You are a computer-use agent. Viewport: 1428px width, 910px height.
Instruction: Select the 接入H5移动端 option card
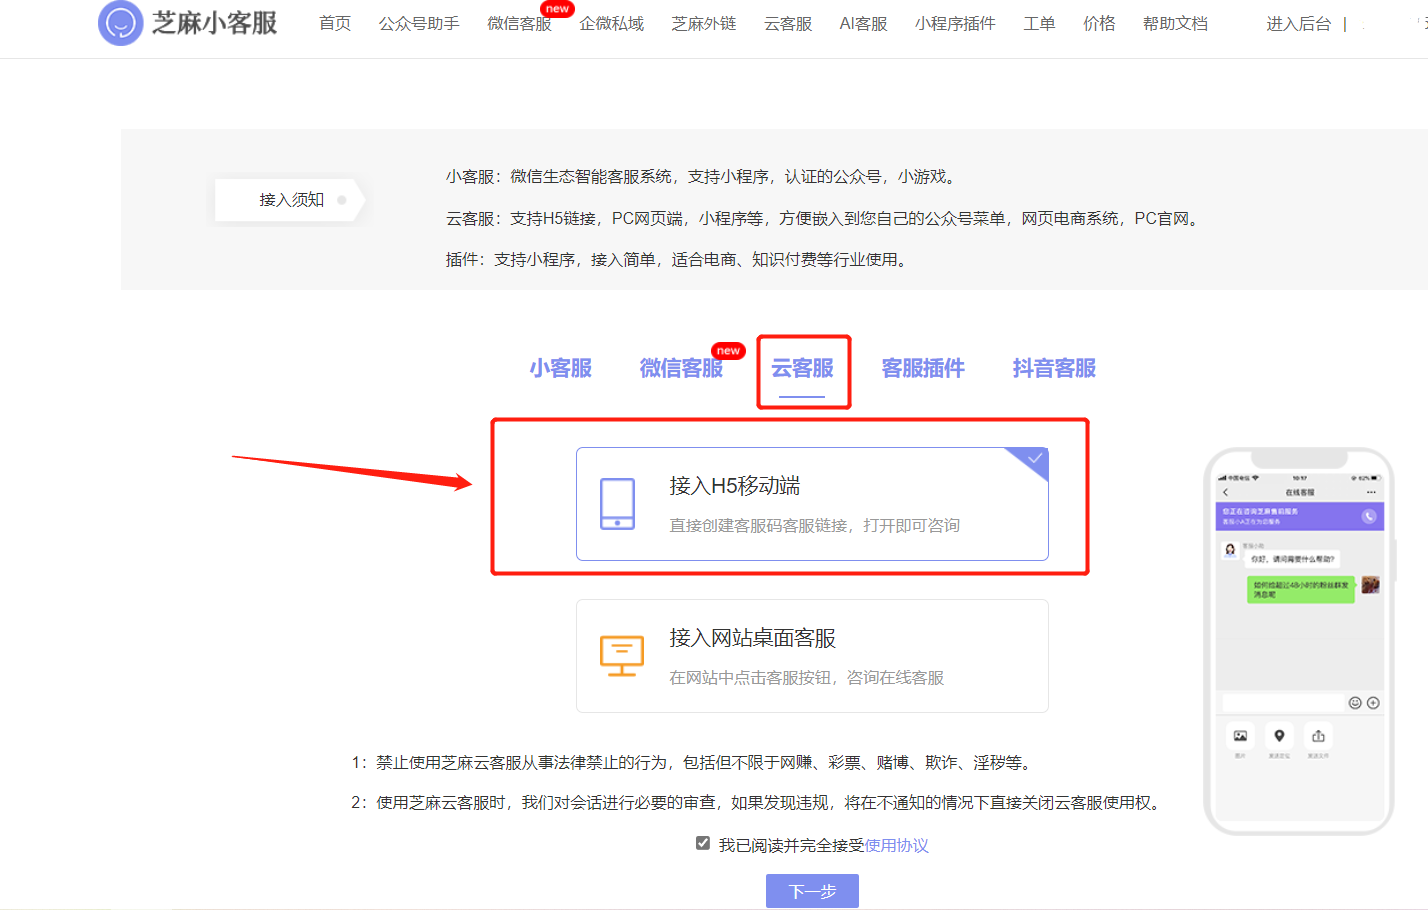[x=812, y=504]
